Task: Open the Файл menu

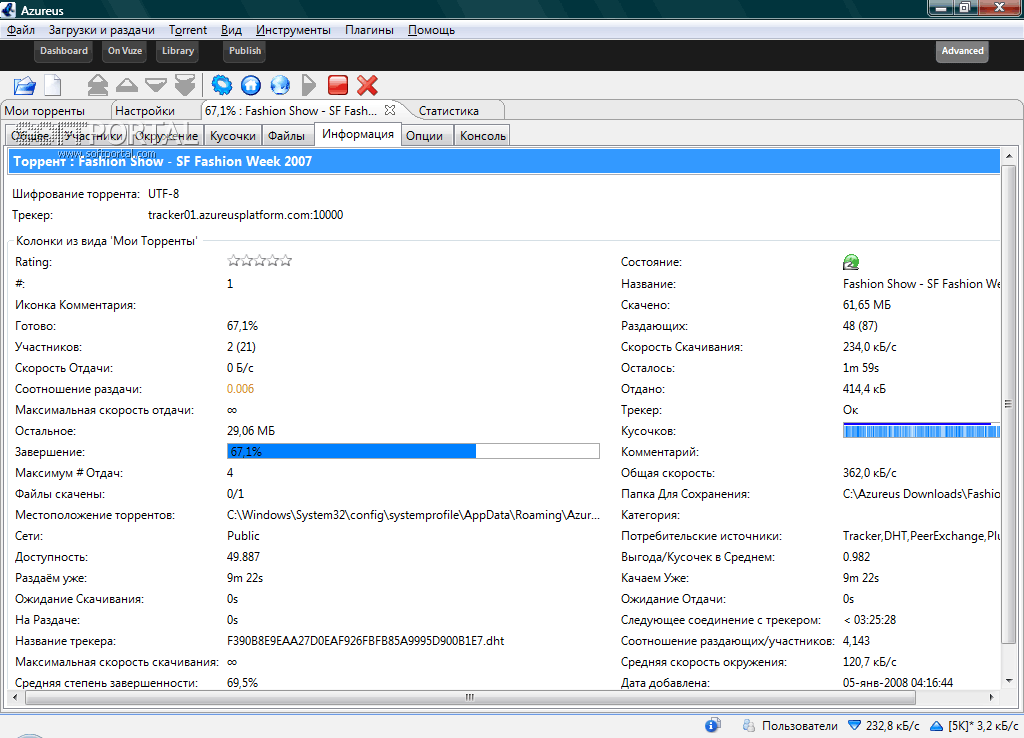Action: 21,30
